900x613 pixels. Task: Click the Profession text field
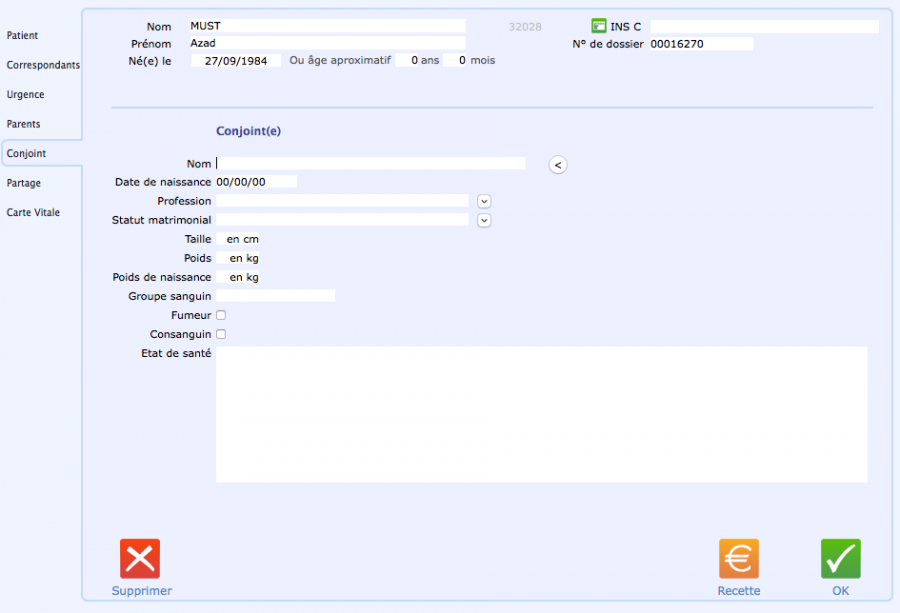pyautogui.click(x=342, y=201)
